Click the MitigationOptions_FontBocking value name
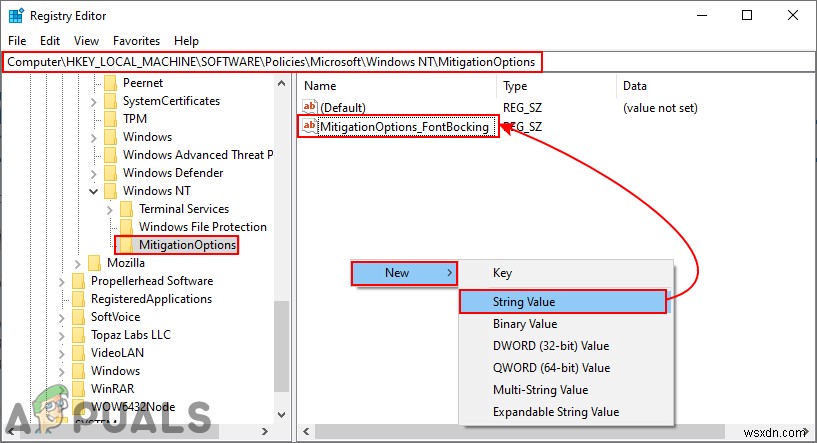The width and height of the screenshot is (817, 443). (x=404, y=127)
